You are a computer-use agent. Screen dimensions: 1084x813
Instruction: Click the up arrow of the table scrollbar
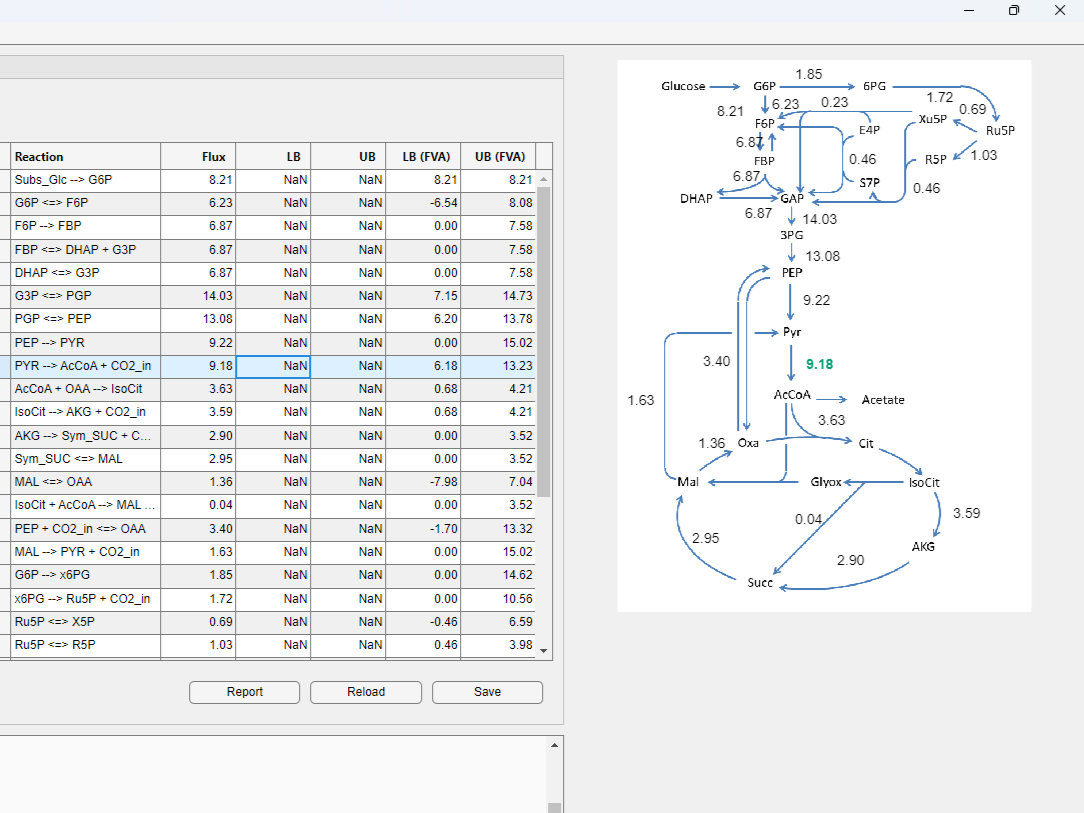pos(543,179)
